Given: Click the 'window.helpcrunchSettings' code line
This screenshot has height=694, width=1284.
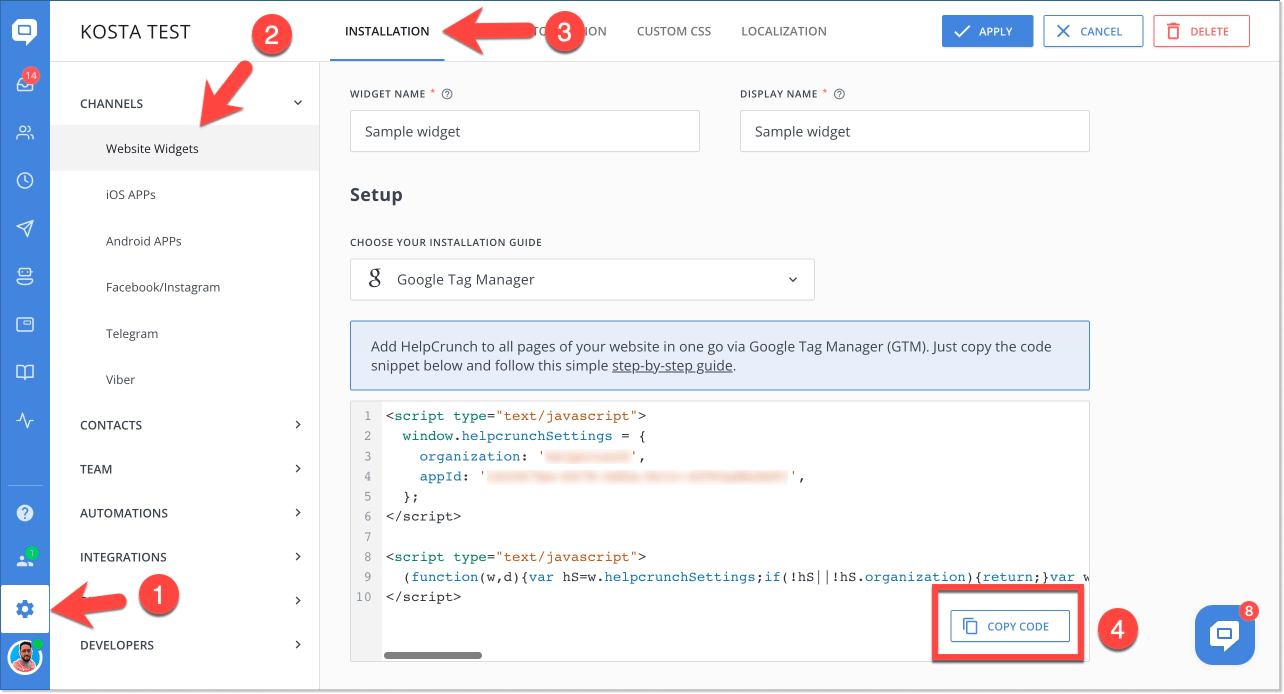Looking at the screenshot, I should tap(525, 436).
